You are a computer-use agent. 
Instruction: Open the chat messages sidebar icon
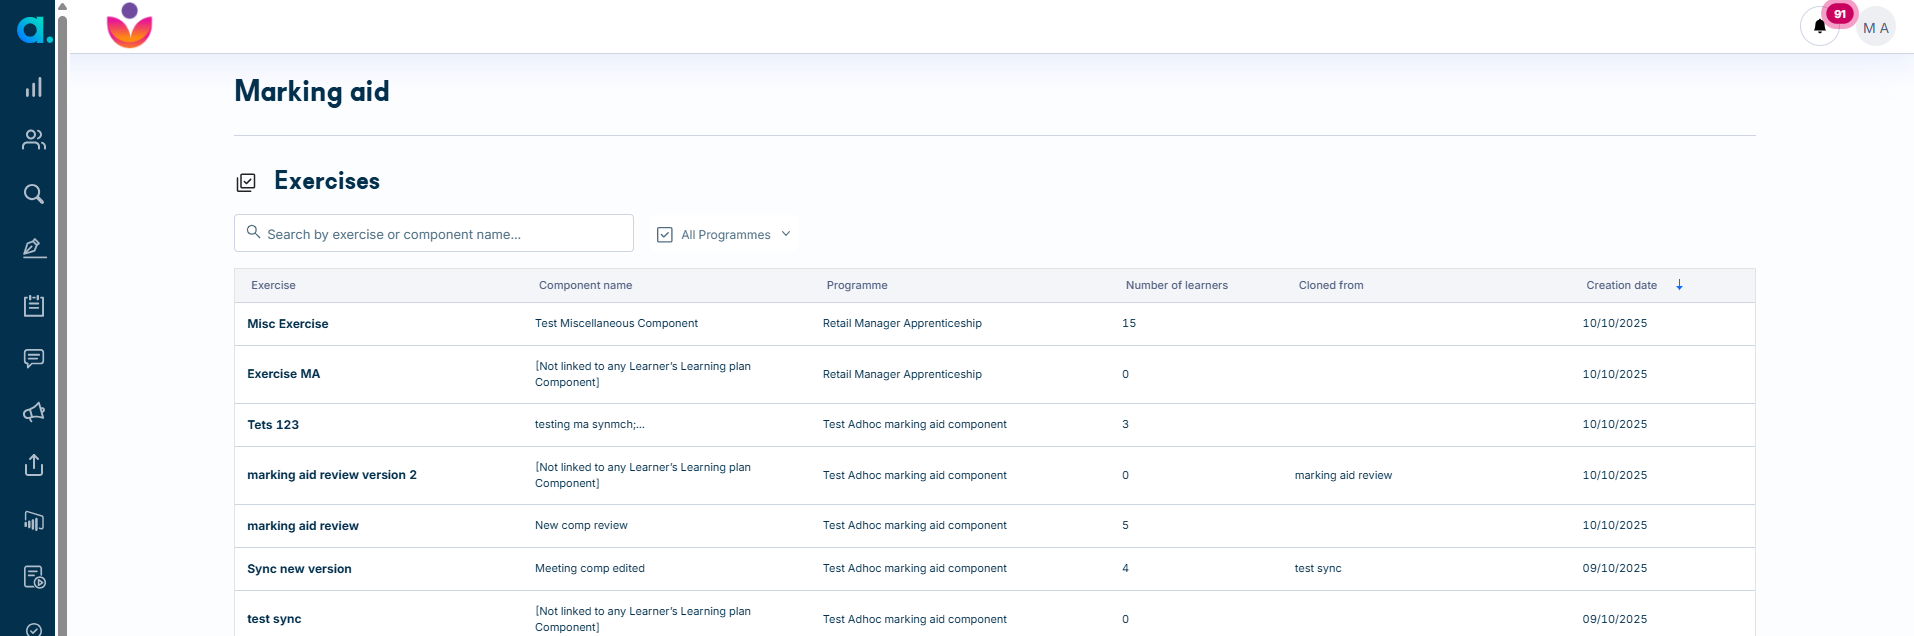pos(34,358)
